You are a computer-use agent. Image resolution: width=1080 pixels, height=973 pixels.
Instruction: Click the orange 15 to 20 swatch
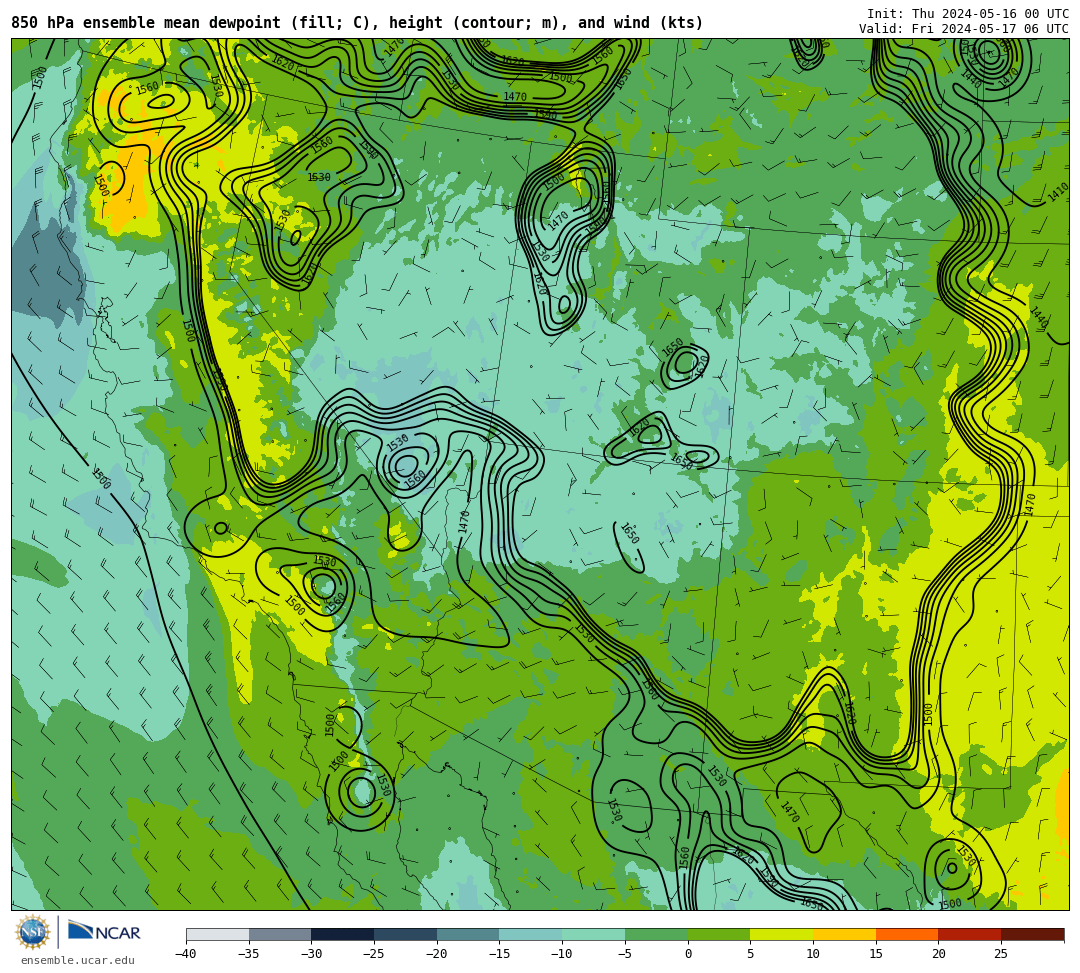(907, 934)
